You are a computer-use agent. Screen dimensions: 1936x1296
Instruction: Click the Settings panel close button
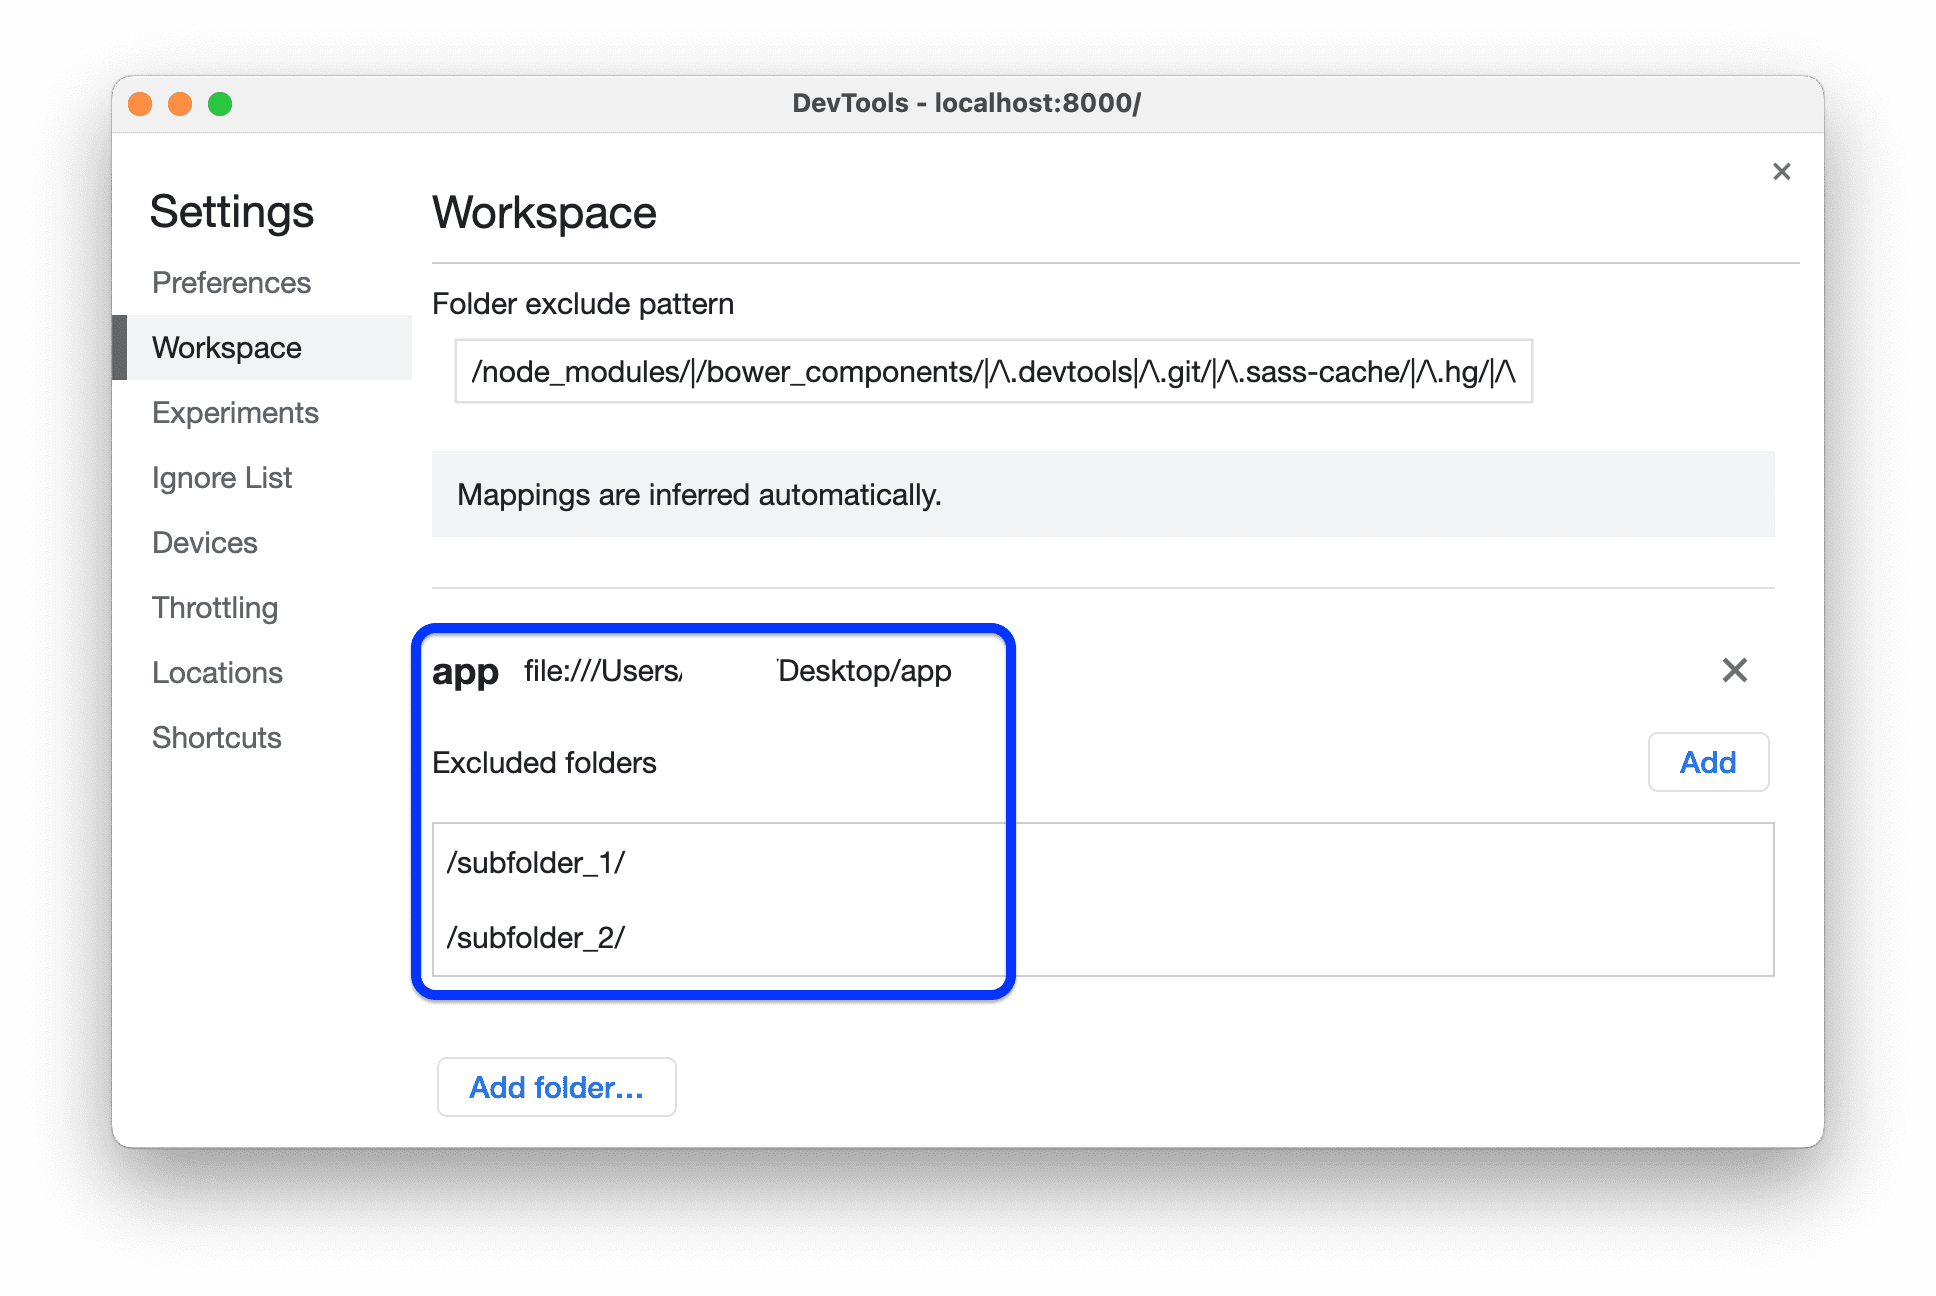(1781, 171)
